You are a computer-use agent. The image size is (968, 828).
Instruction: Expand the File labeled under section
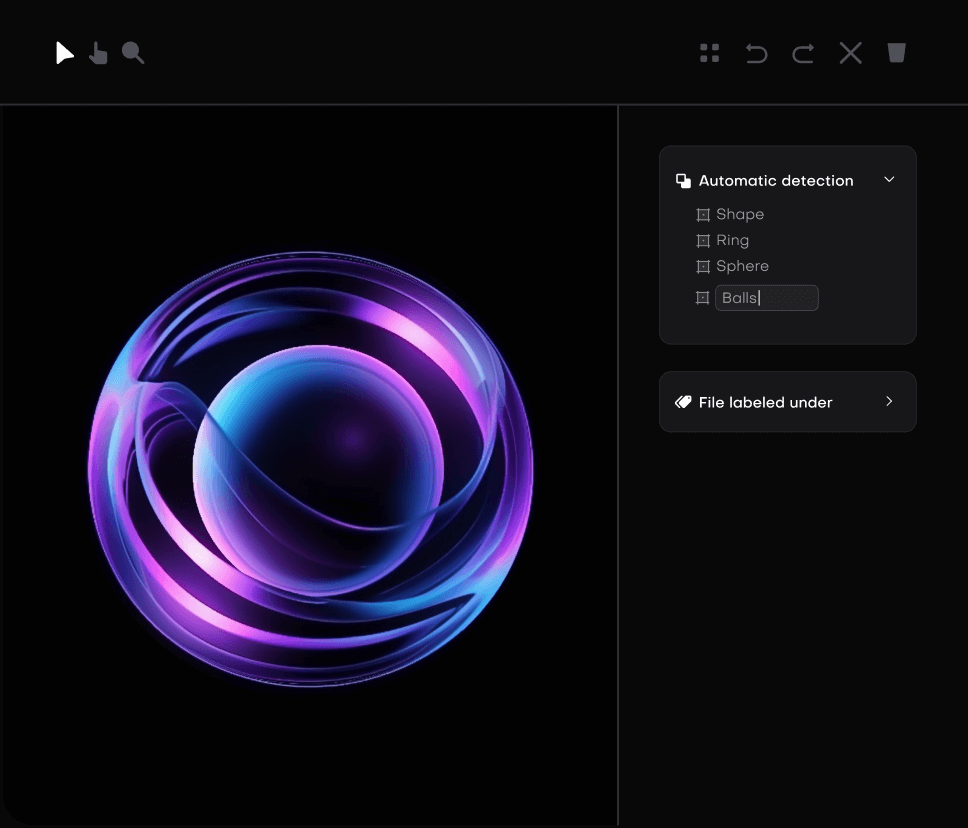[x=889, y=401]
